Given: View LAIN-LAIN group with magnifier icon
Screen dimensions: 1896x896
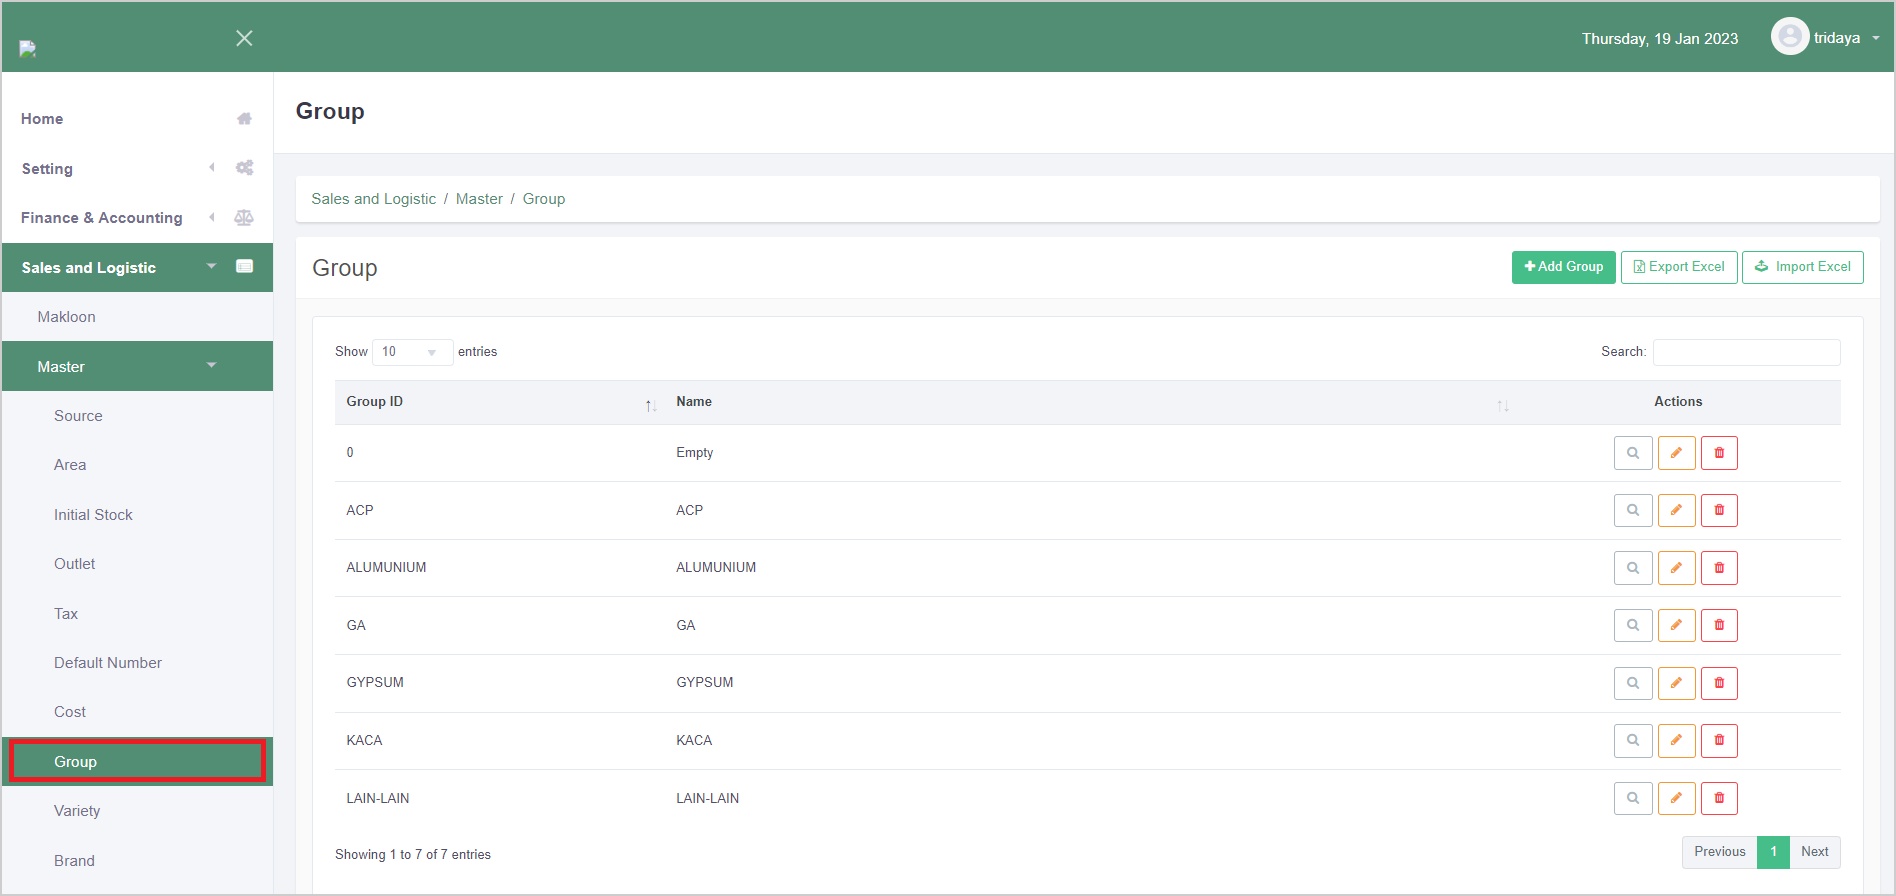Looking at the screenshot, I should coord(1632,798).
